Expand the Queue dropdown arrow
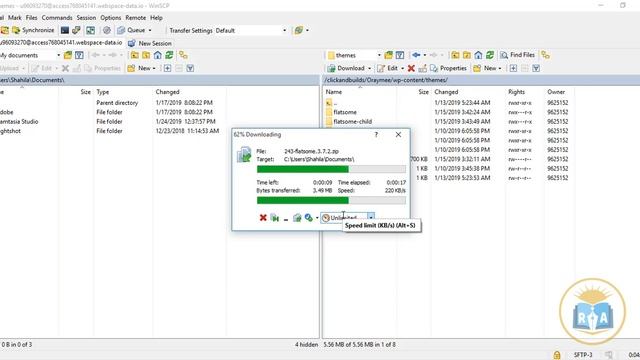This screenshot has height=360, width=640. pos(150,30)
